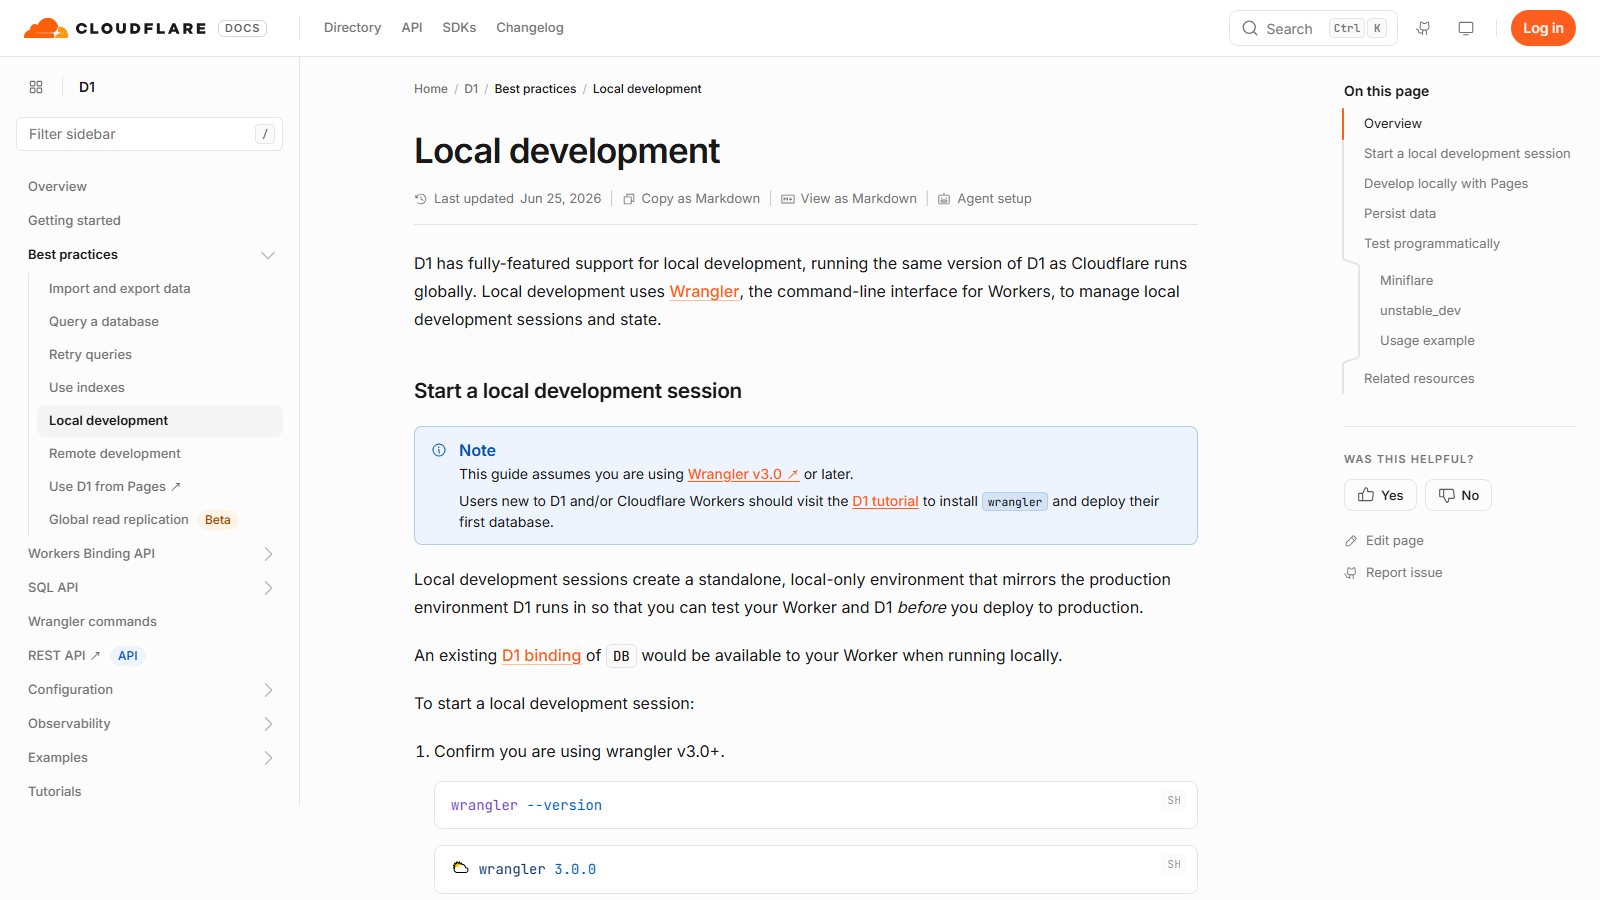Click the Log in button
The width and height of the screenshot is (1600, 900).
coord(1543,28)
